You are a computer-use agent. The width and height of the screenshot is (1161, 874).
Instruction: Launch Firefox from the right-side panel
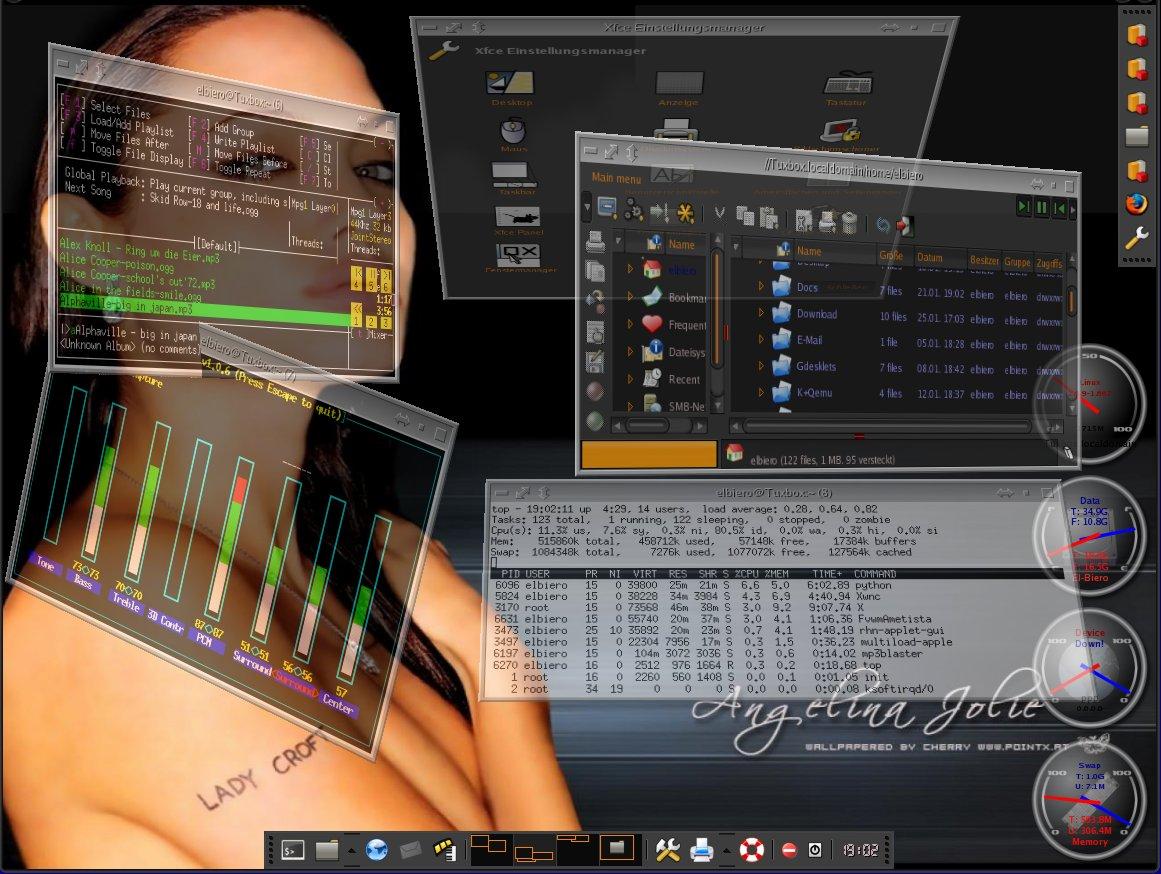(1136, 204)
